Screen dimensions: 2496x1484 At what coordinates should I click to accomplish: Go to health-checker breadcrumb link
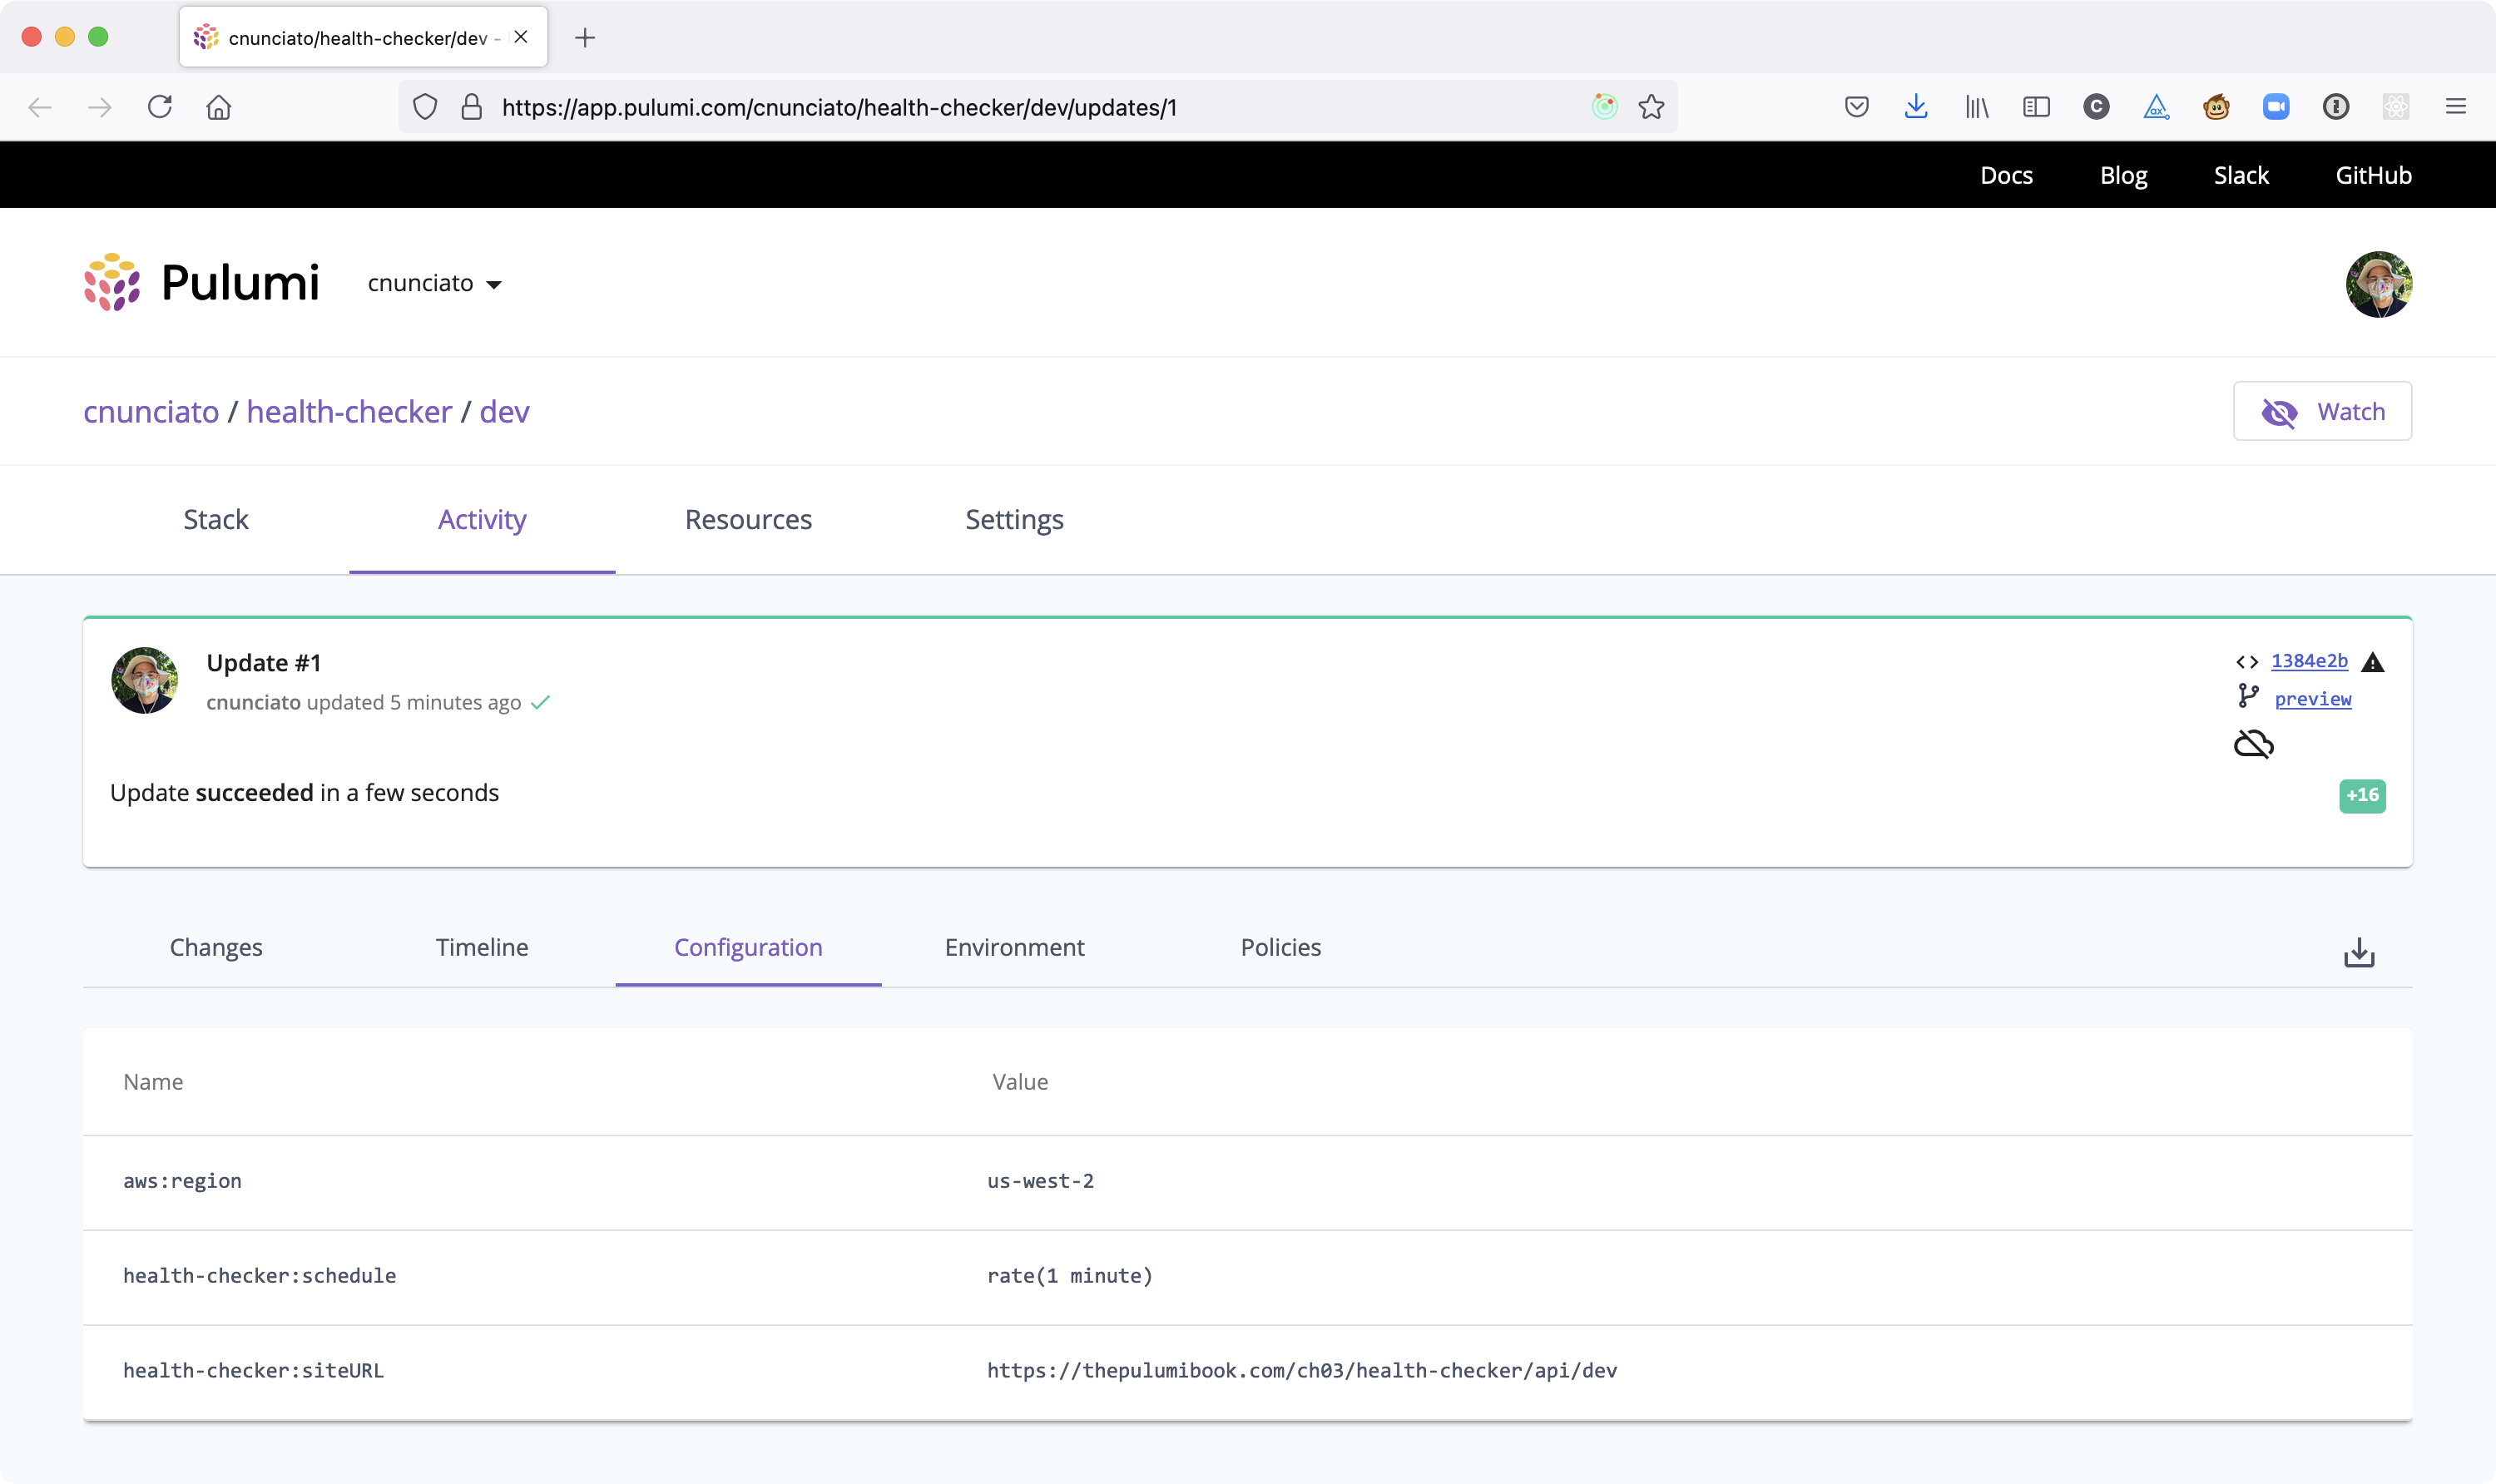349,412
